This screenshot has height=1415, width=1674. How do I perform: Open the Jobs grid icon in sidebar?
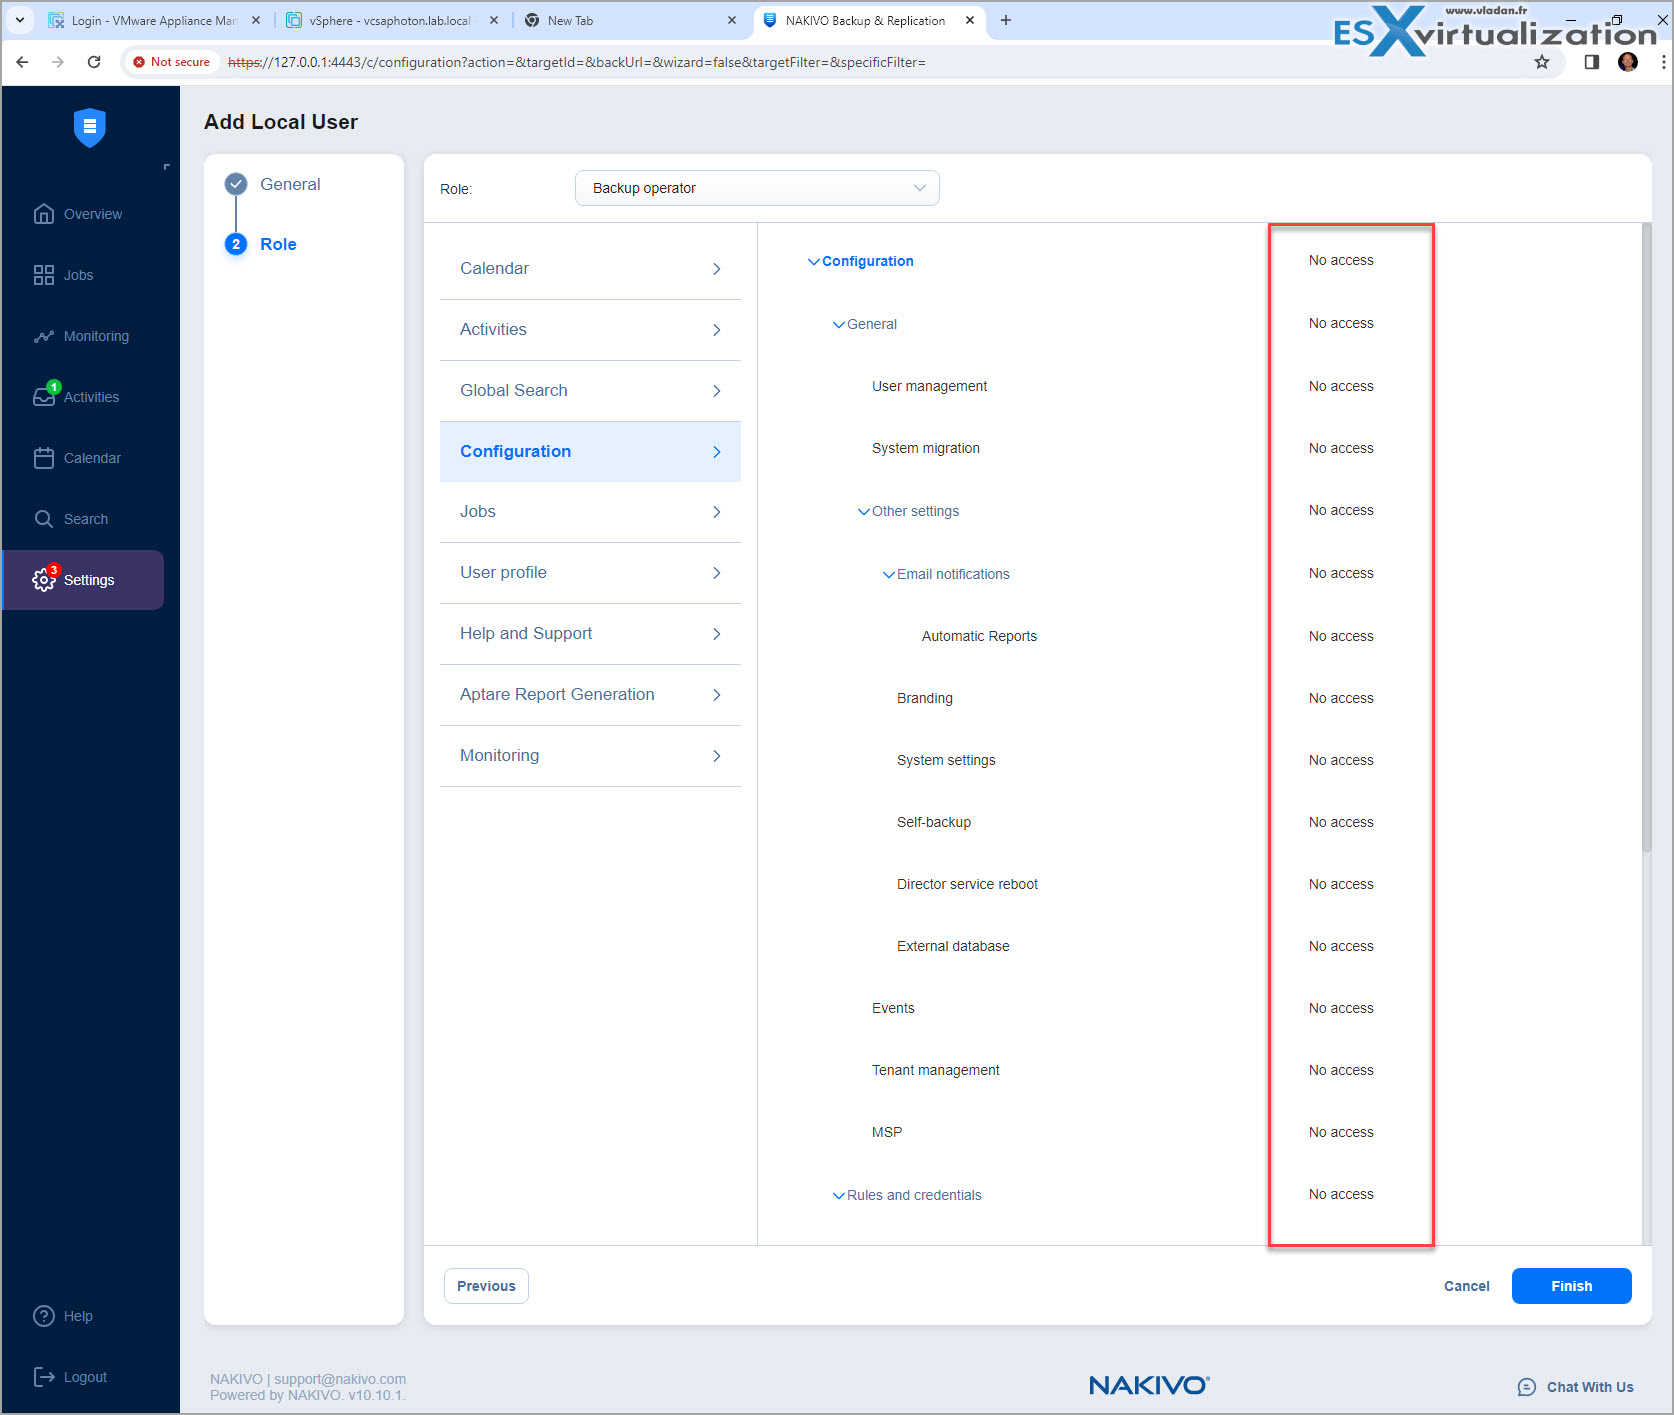43,275
